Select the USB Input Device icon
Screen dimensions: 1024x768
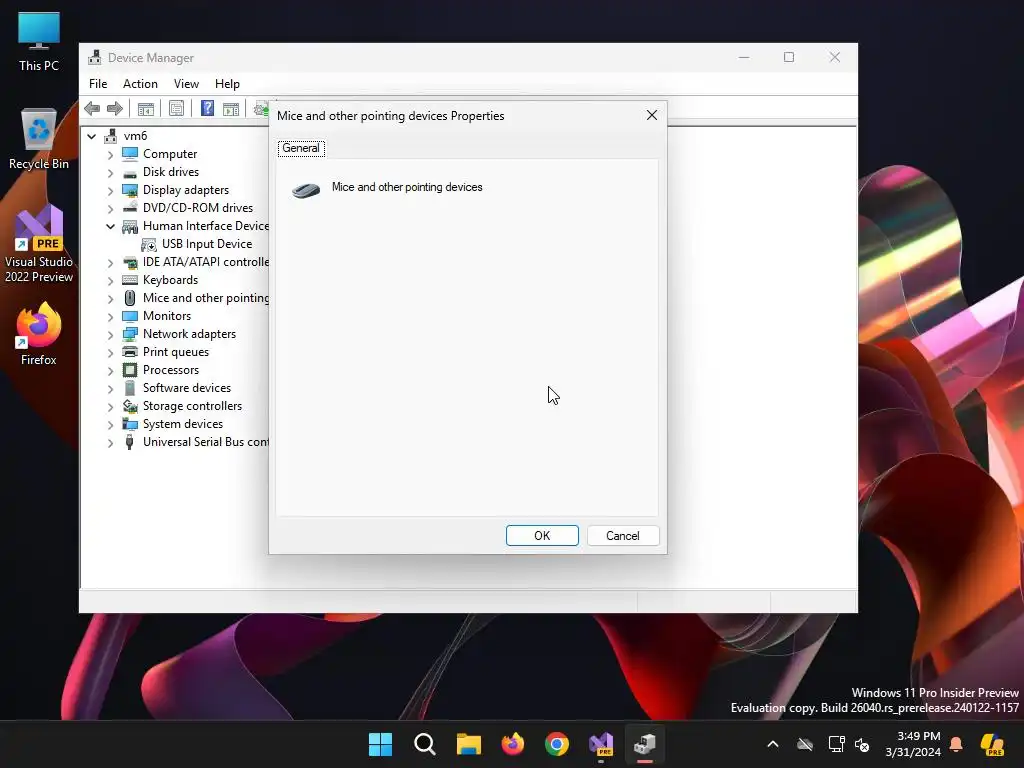click(x=149, y=244)
